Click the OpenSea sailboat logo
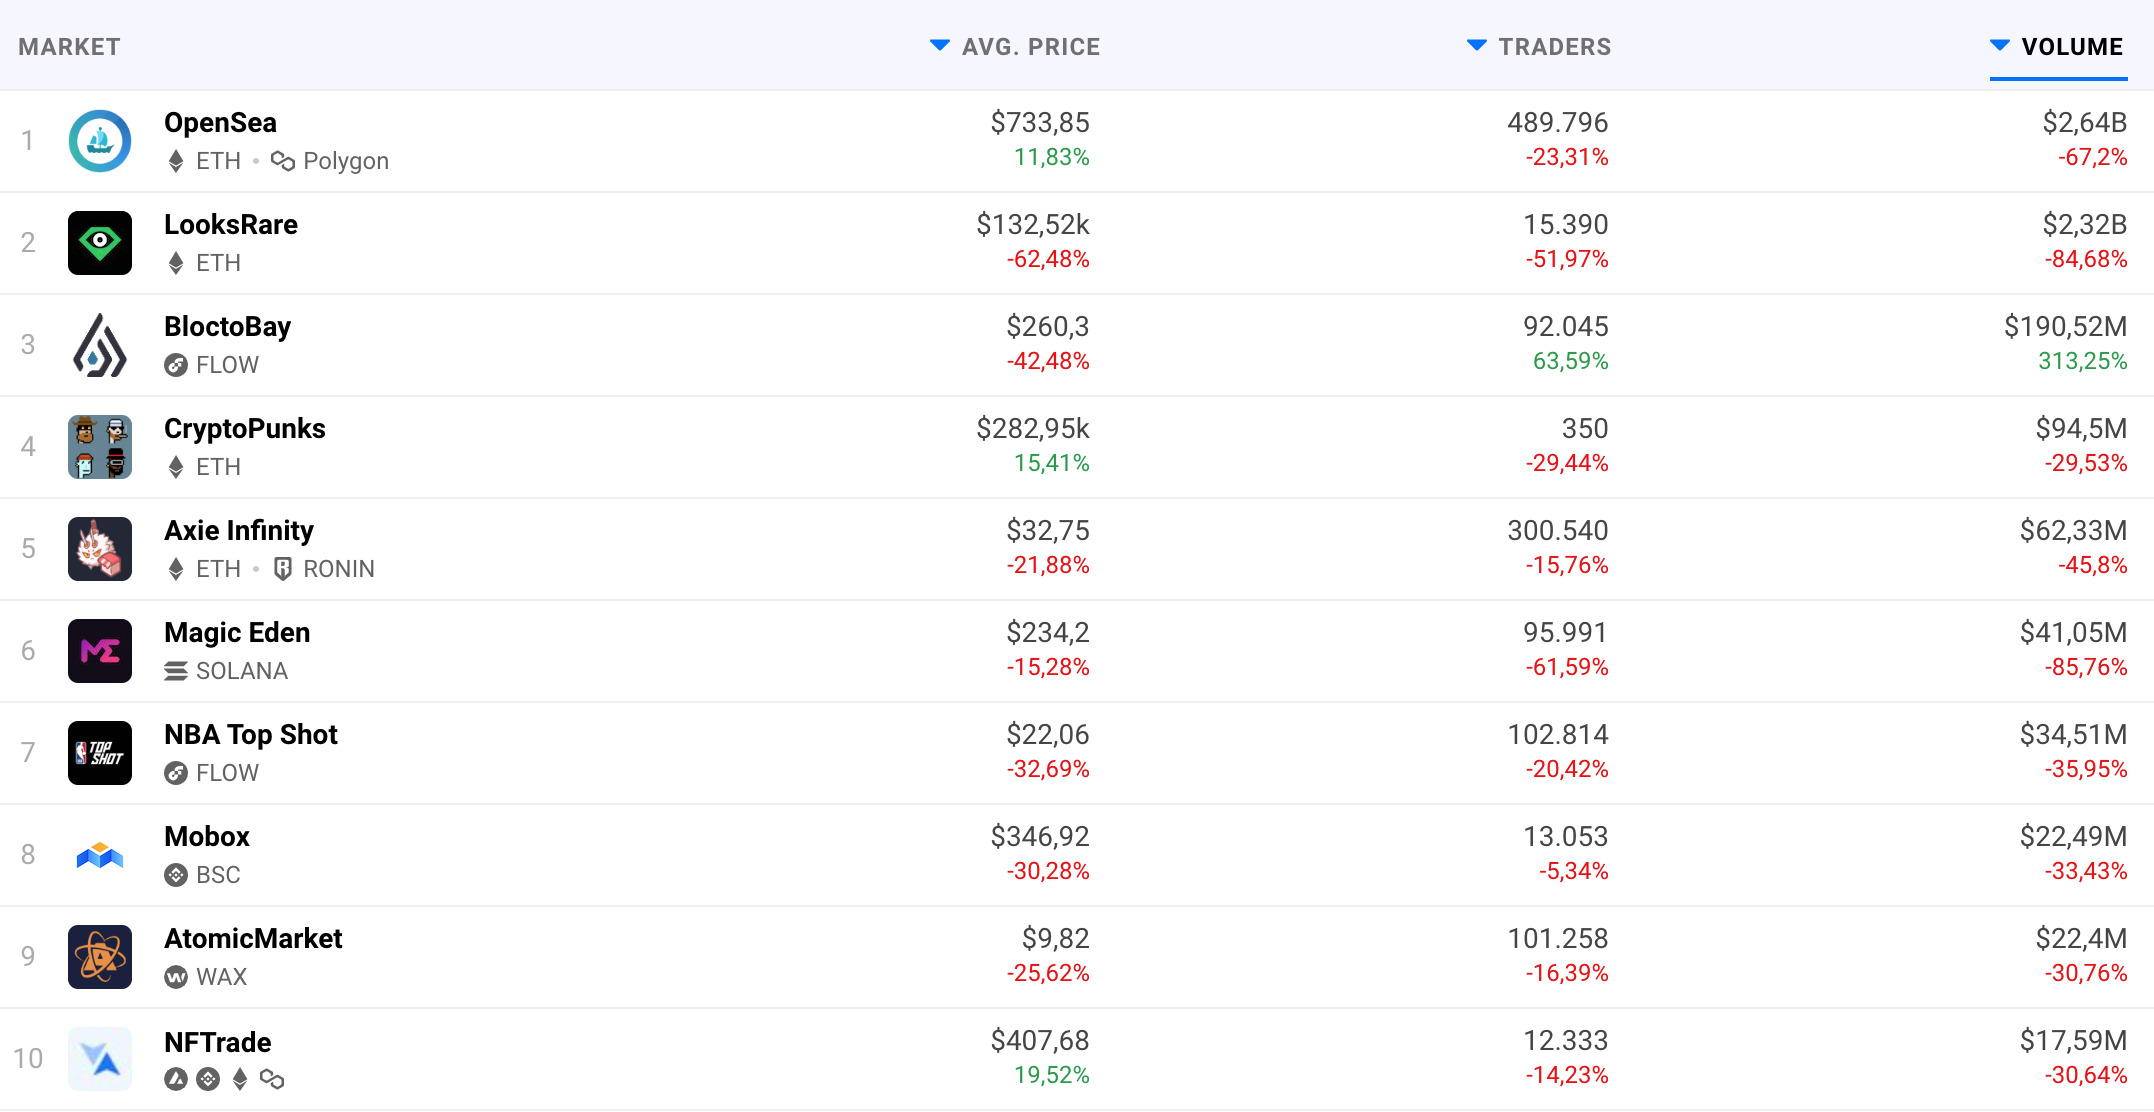 (100, 141)
